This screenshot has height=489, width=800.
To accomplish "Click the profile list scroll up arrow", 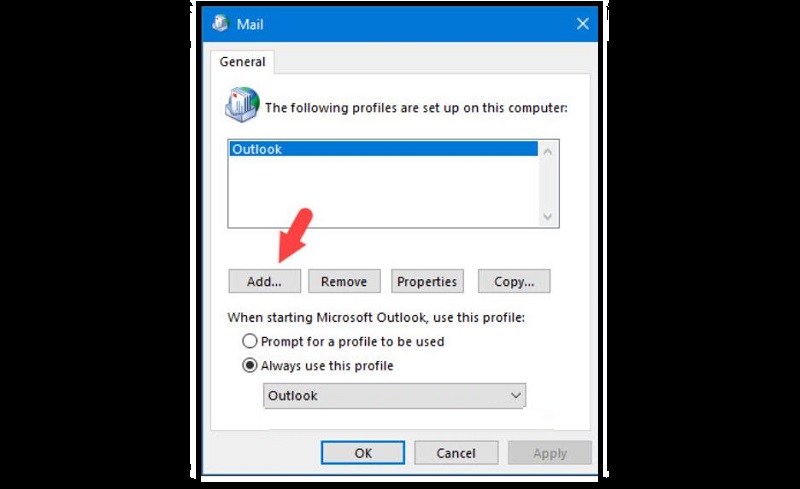I will pos(548,152).
